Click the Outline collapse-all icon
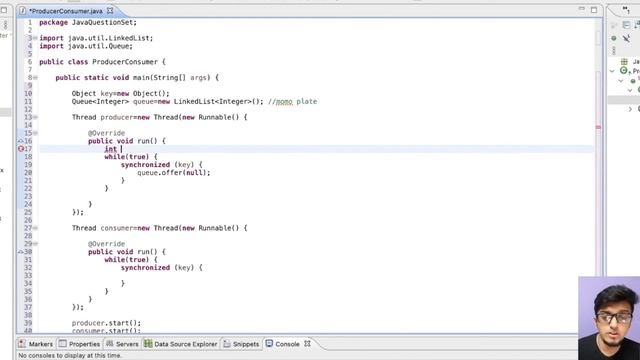 [x=626, y=25]
